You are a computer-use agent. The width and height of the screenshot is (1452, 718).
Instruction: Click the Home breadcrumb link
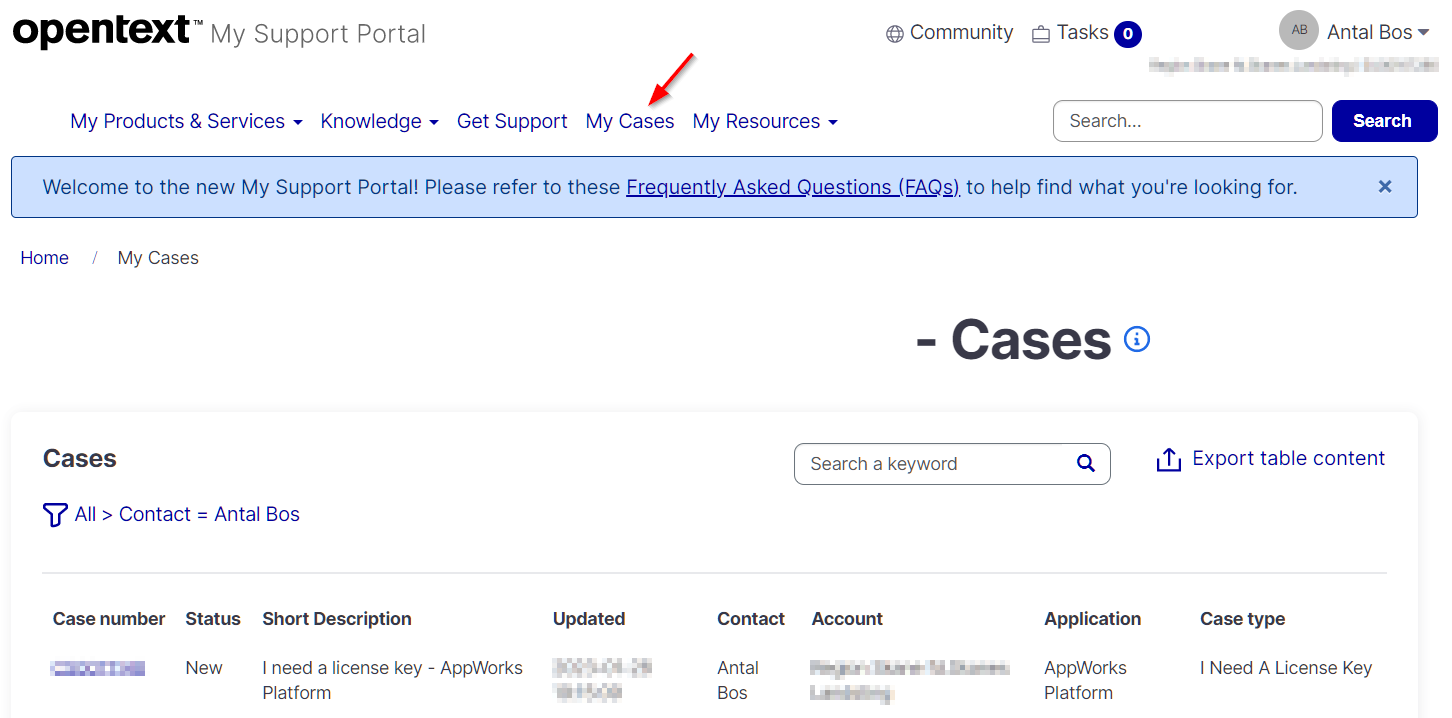point(45,258)
